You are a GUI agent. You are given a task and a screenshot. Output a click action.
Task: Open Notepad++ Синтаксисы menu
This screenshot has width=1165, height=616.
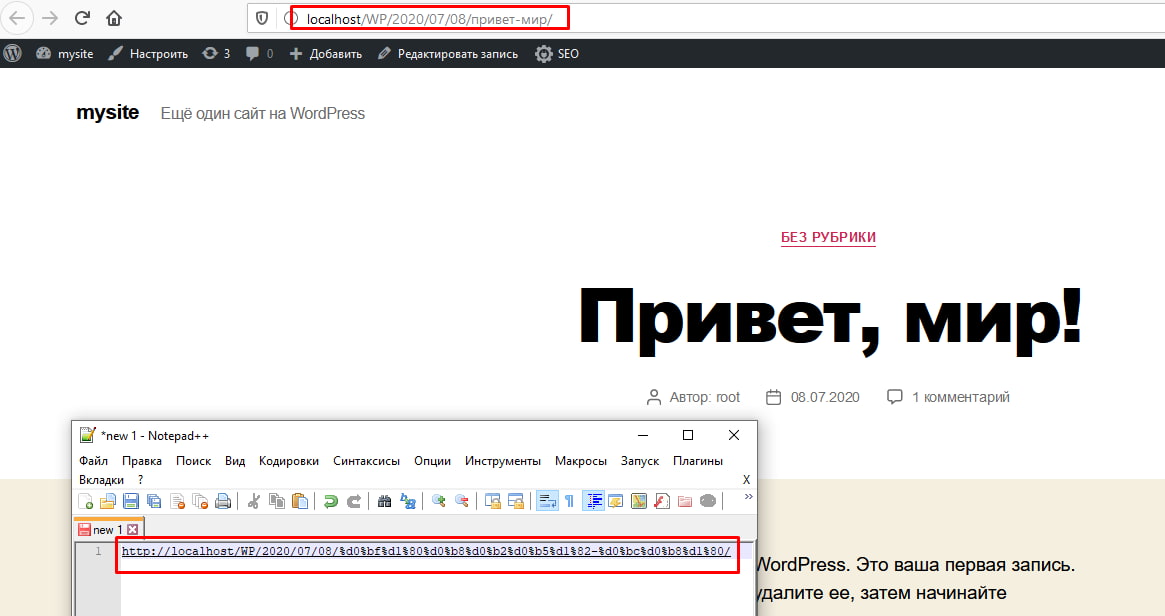pyautogui.click(x=366, y=461)
